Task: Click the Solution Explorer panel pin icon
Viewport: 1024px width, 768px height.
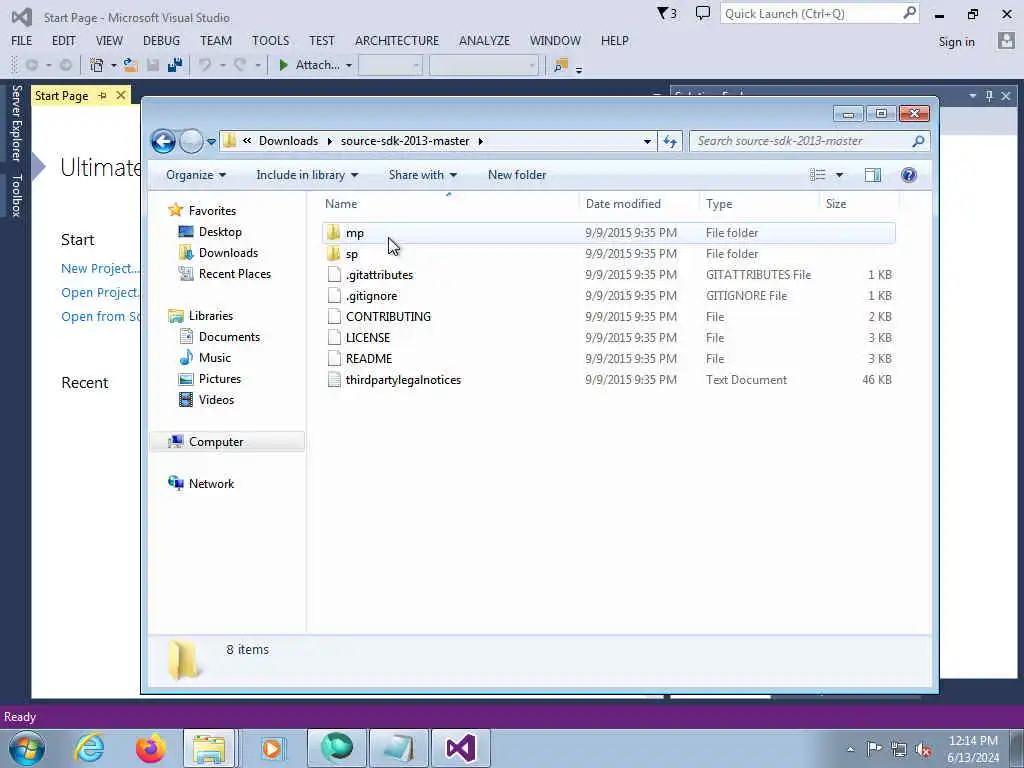Action: pos(989,96)
